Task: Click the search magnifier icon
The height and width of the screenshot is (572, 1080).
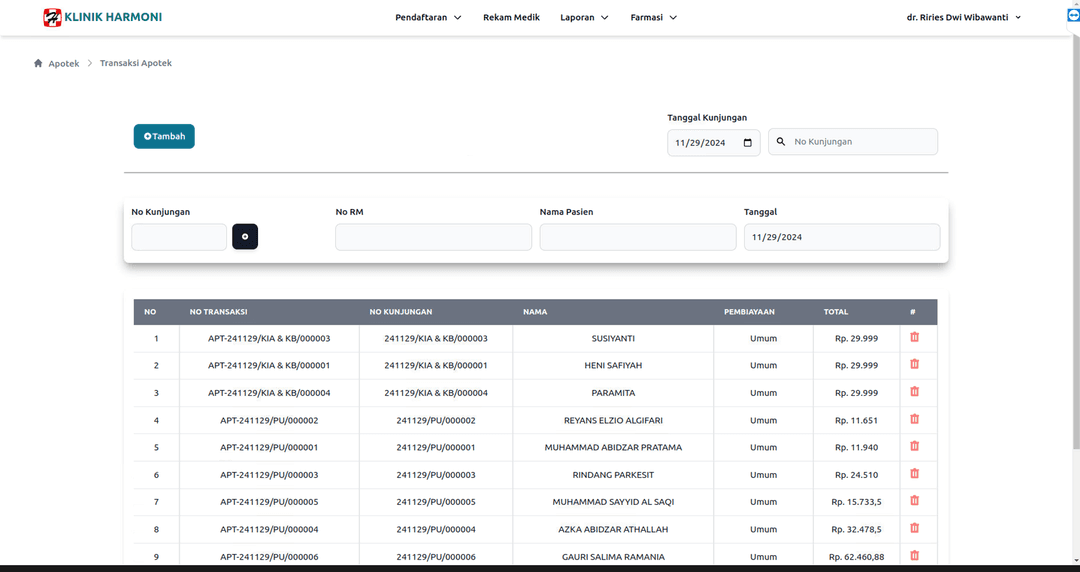Action: pyautogui.click(x=780, y=141)
